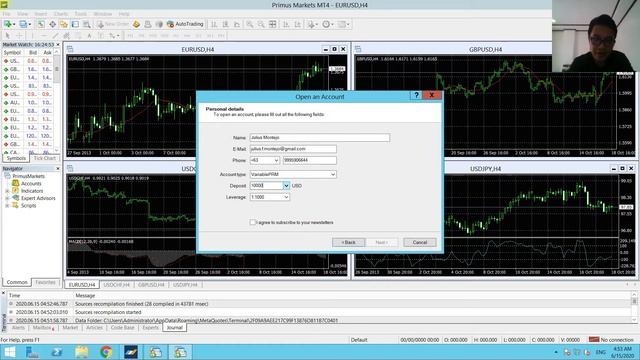
Task: Click 'No connection' status bar indicator
Action: pyautogui.click(x=612, y=340)
